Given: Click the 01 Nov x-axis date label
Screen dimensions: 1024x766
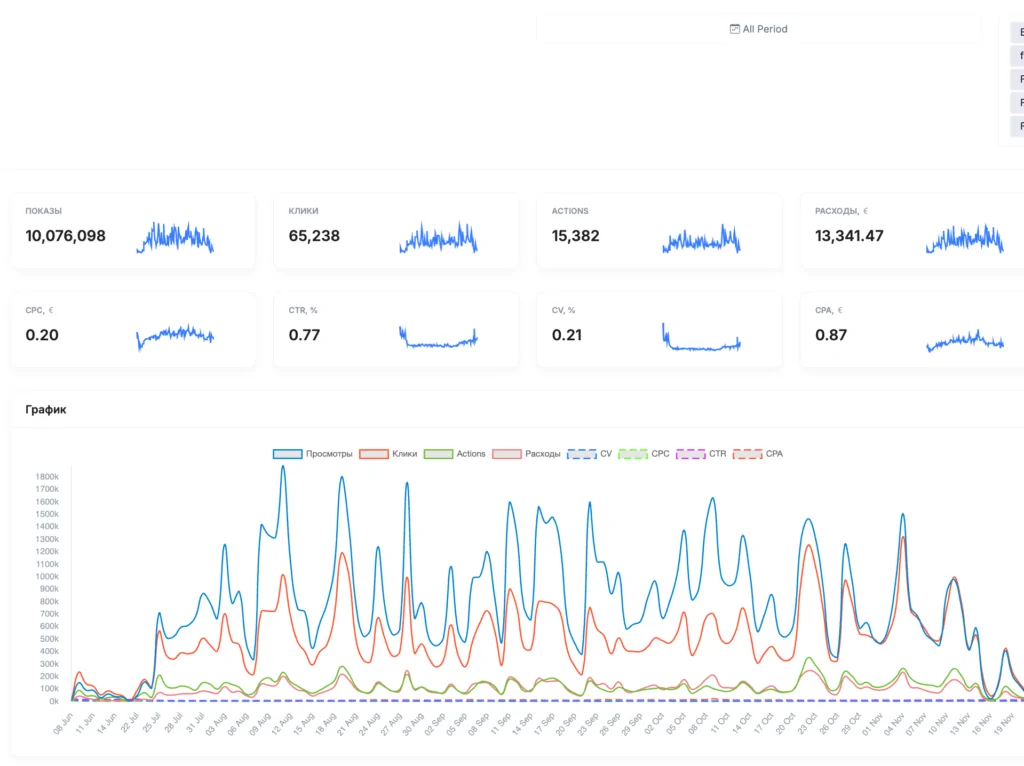Looking at the screenshot, I should coord(871,724).
